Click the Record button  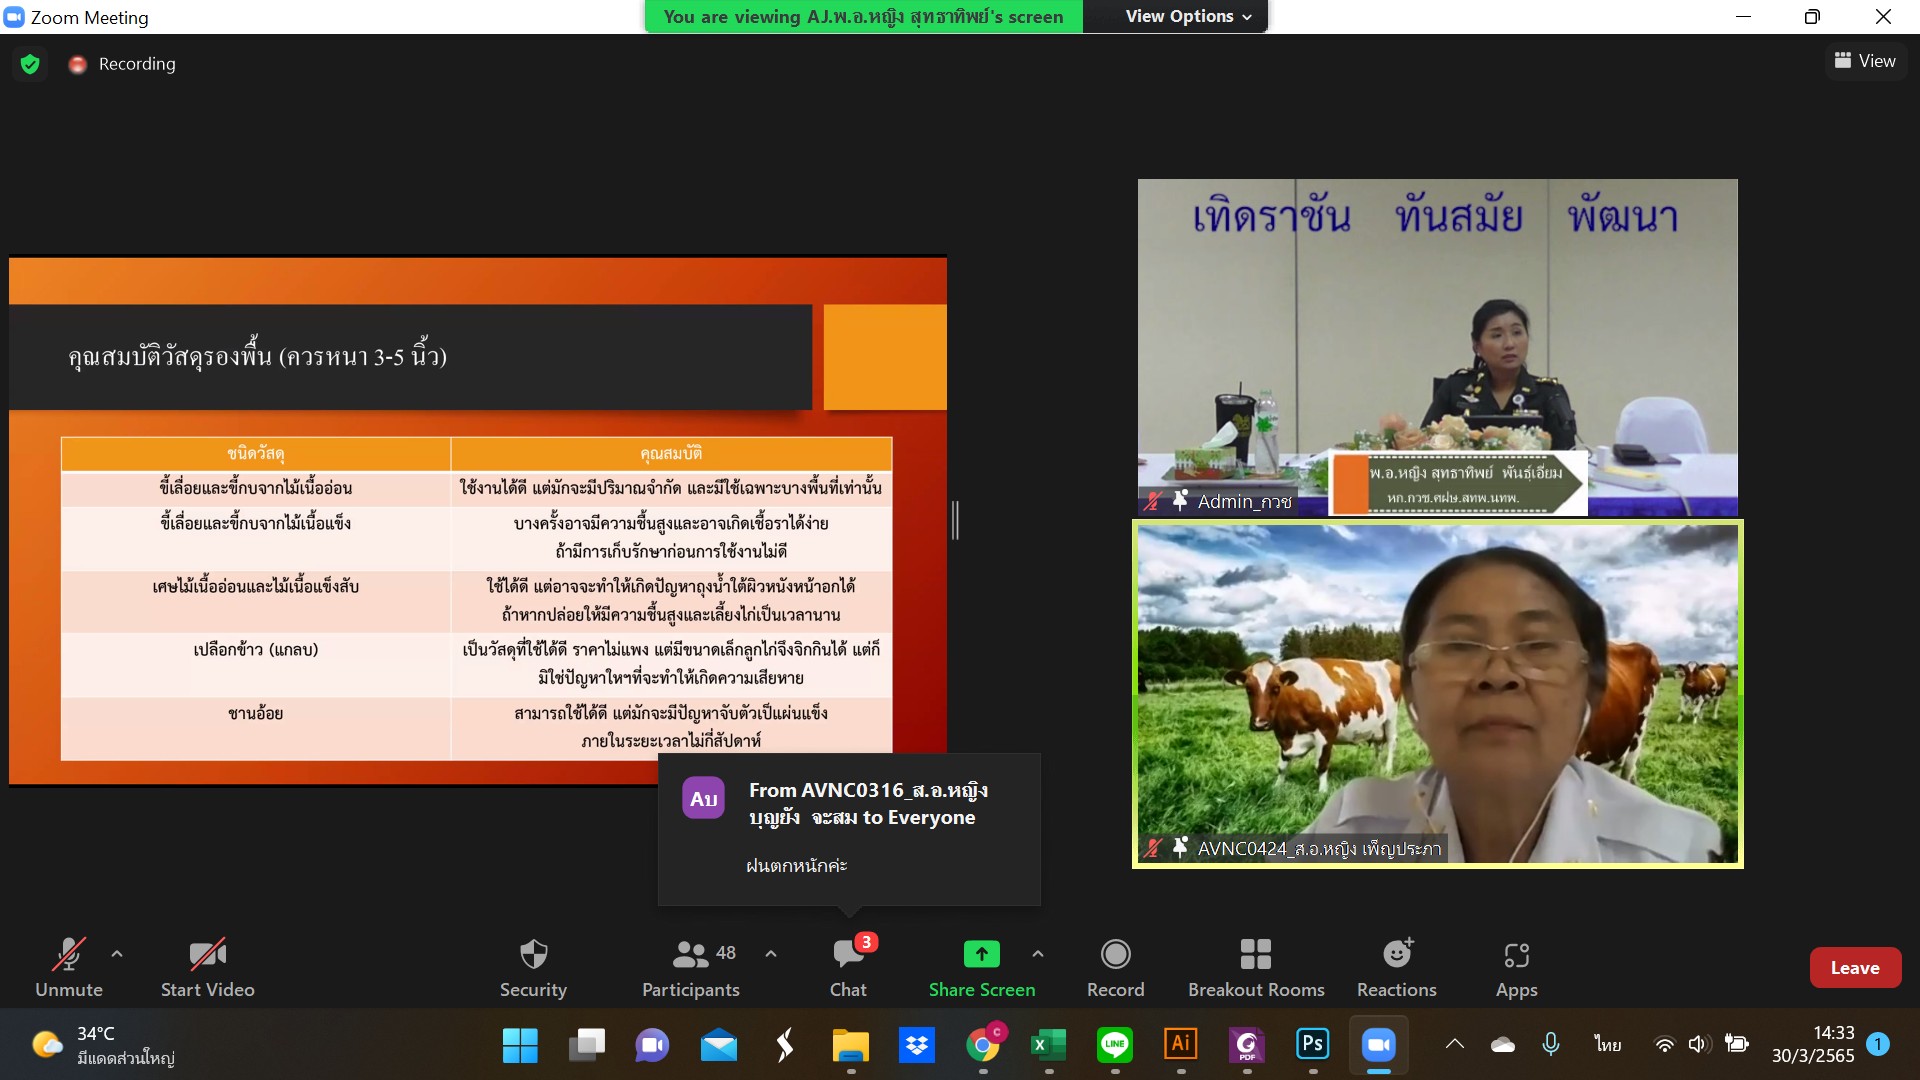[x=1115, y=967]
